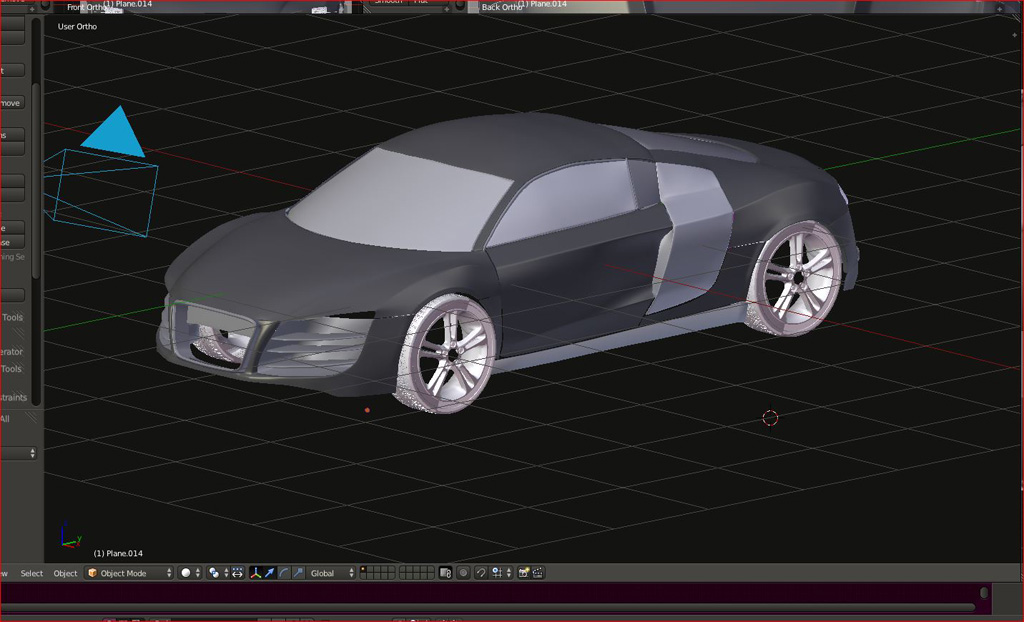Expand the Constraints panel in tool shelf

point(14,397)
